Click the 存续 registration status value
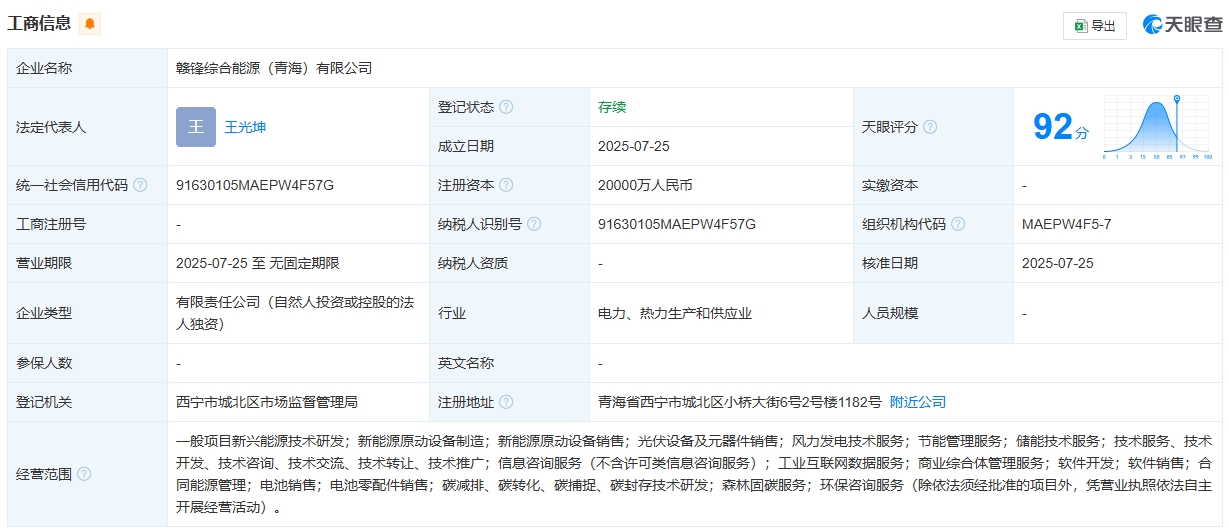This screenshot has width=1229, height=532. click(612, 107)
